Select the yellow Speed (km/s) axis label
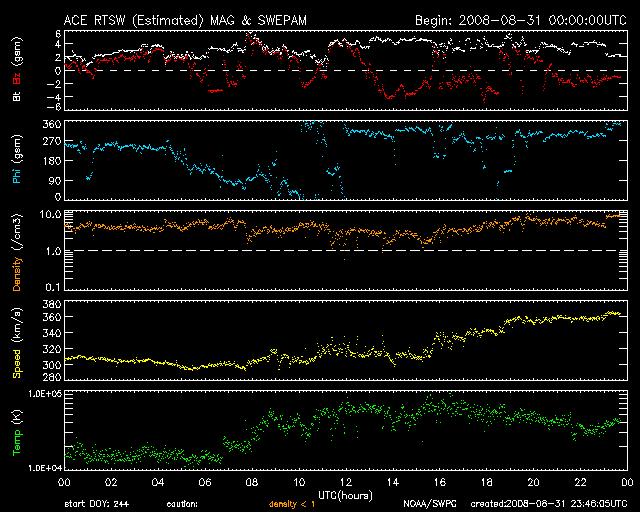The width and height of the screenshot is (640, 512). [17, 343]
